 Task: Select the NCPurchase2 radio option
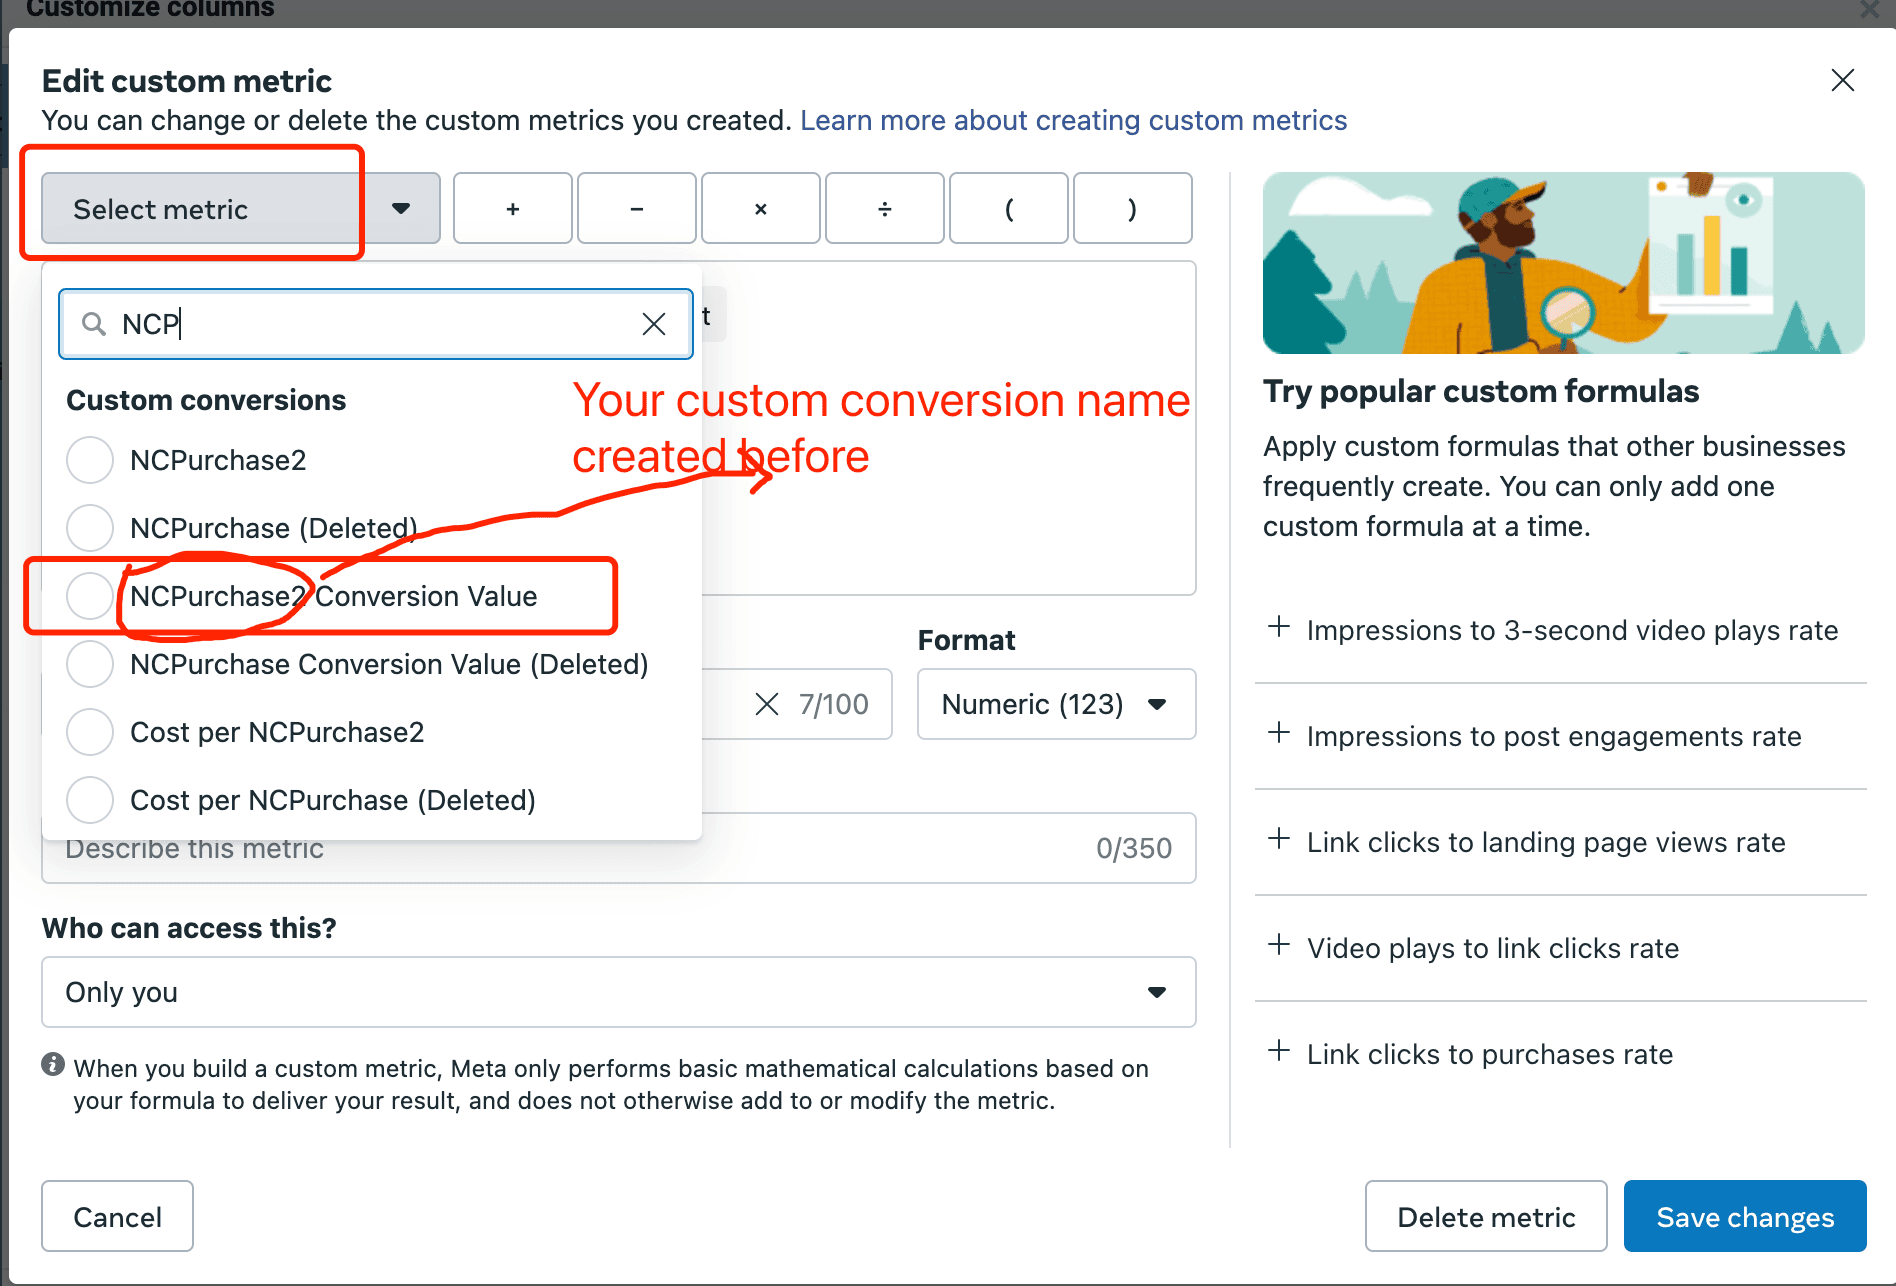pyautogui.click(x=90, y=460)
